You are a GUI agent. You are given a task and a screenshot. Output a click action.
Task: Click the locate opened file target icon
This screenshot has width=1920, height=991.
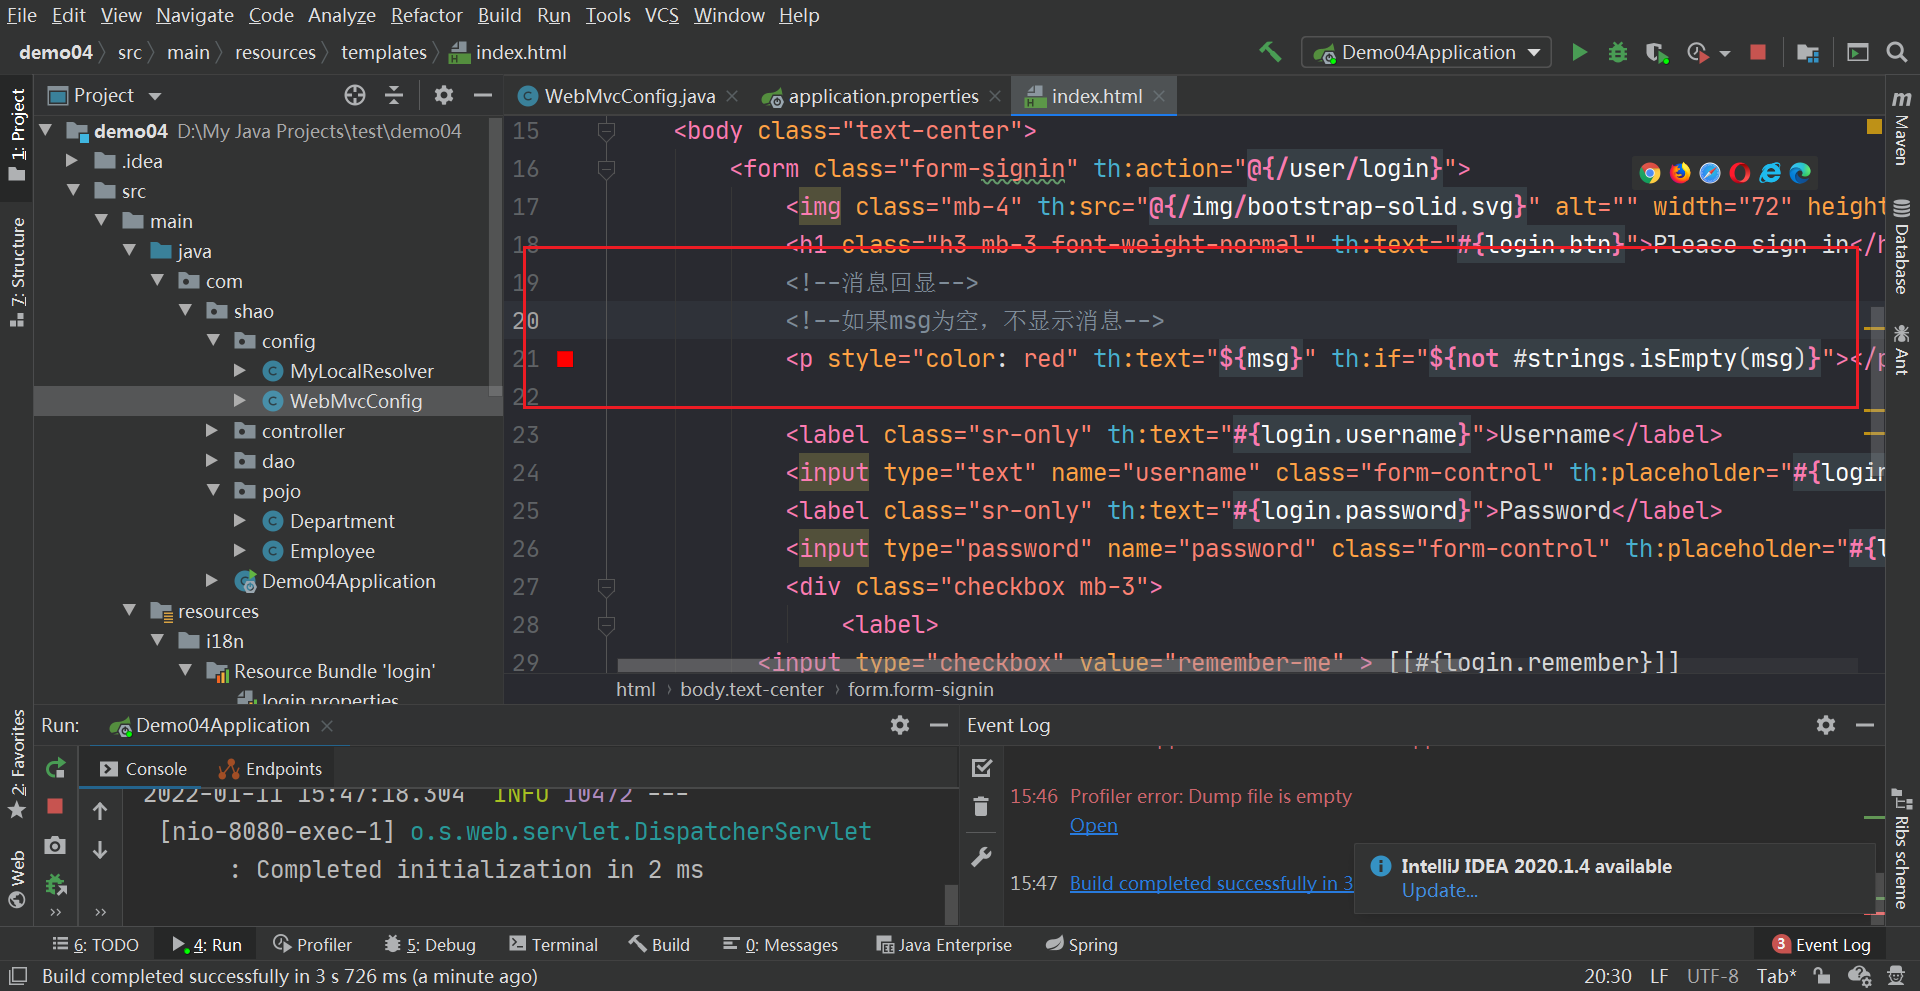point(355,95)
